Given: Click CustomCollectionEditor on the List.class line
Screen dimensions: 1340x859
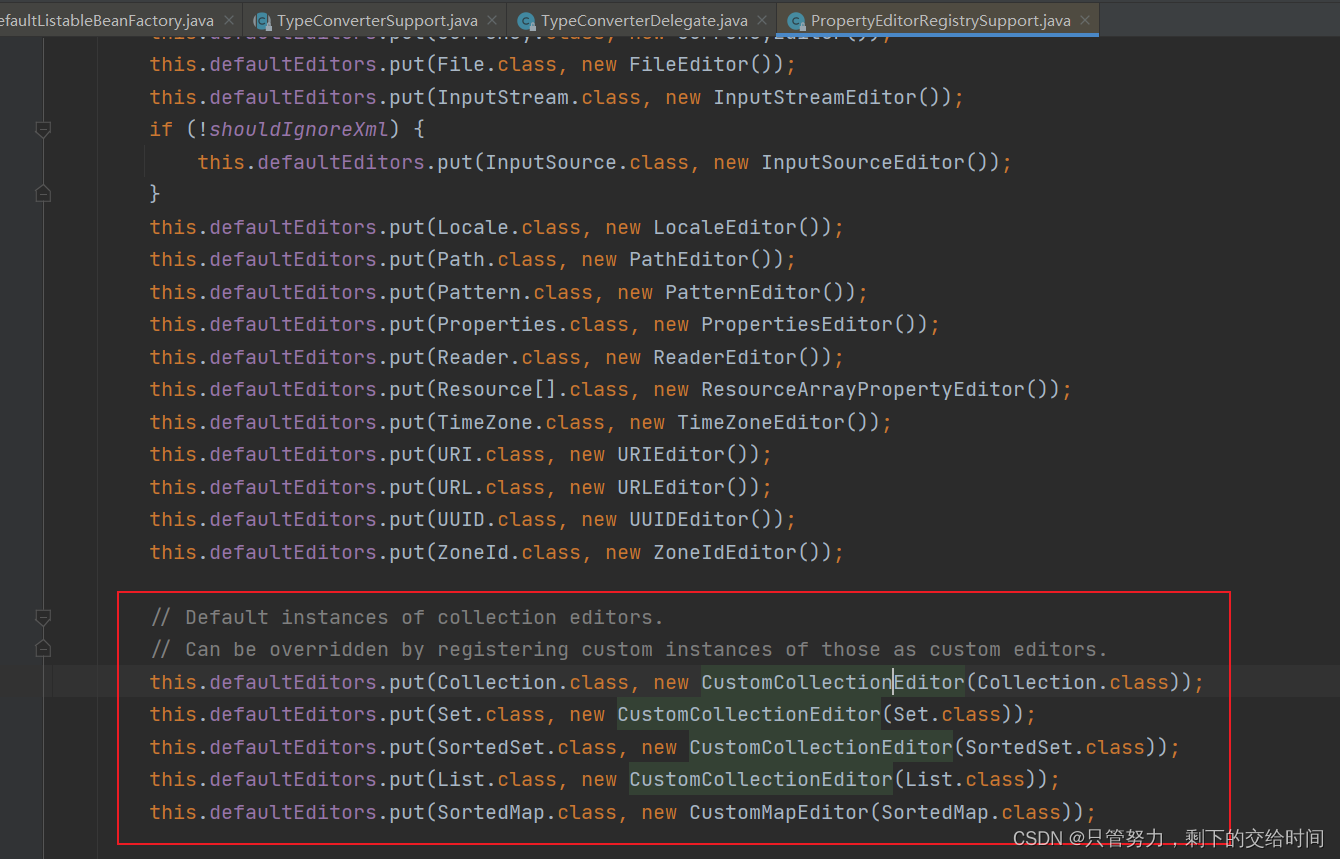Looking at the screenshot, I should (x=761, y=779).
